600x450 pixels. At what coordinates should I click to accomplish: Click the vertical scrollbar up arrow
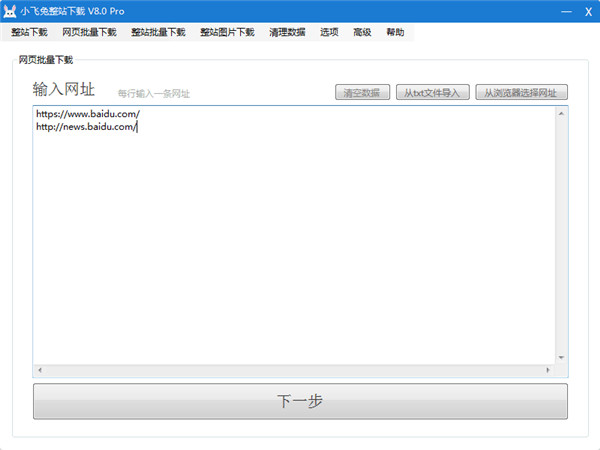coord(561,113)
